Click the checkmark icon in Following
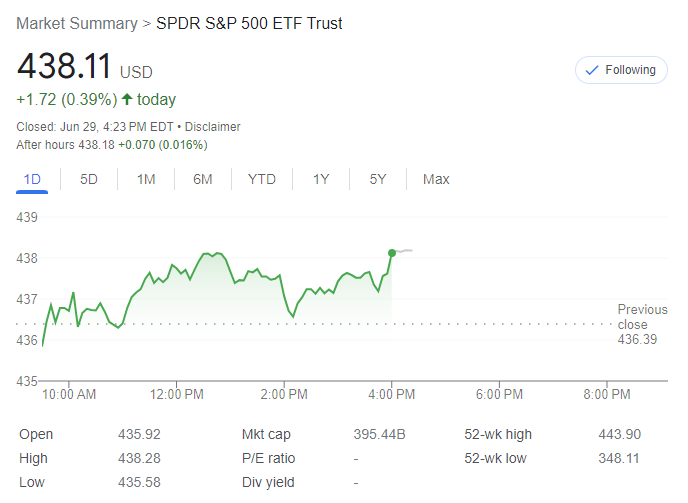Image resolution: width=688 pixels, height=503 pixels. pos(591,70)
